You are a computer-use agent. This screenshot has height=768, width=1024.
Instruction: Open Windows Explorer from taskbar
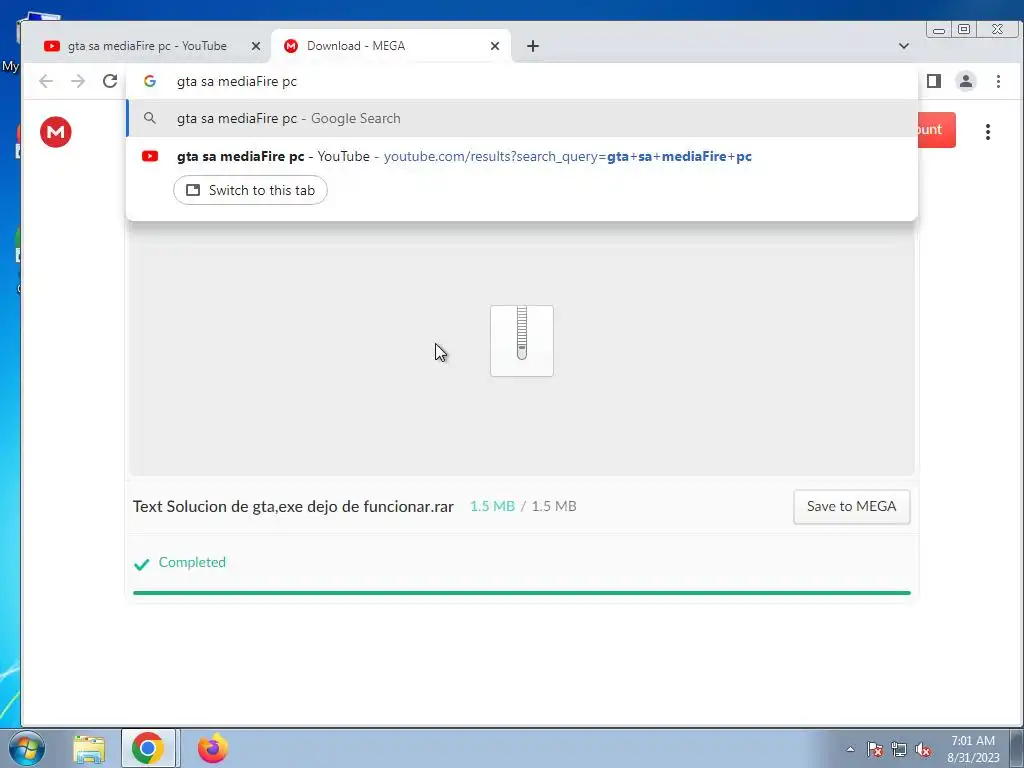[x=89, y=748]
